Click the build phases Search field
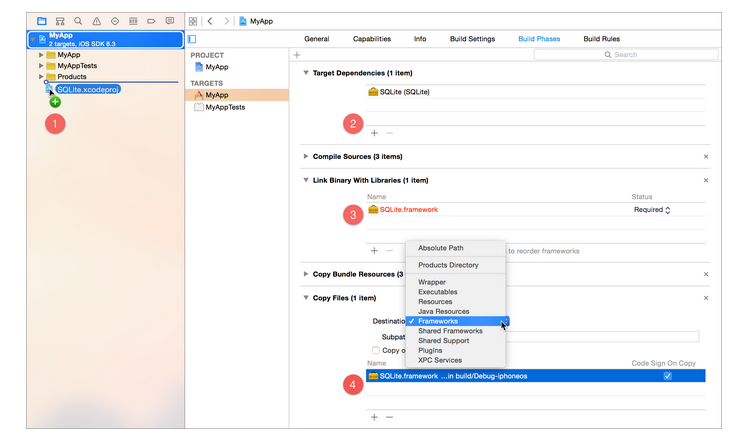 click(x=626, y=55)
